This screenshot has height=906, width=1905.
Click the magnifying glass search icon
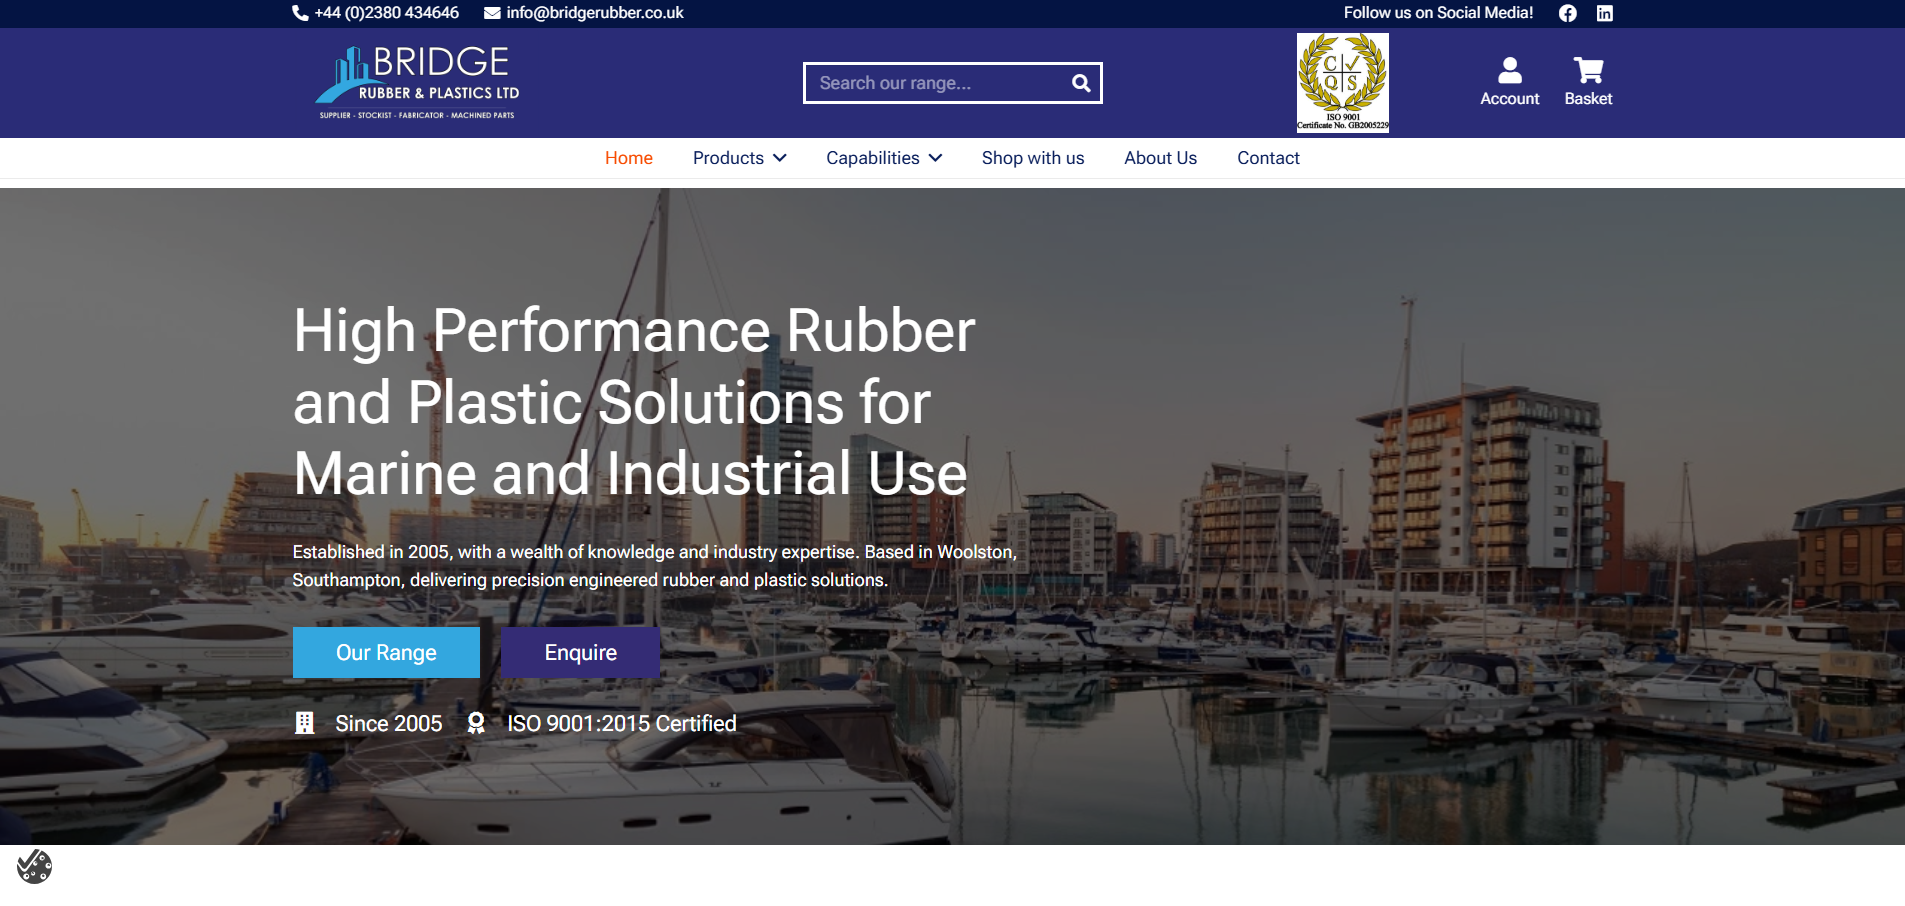(1081, 83)
